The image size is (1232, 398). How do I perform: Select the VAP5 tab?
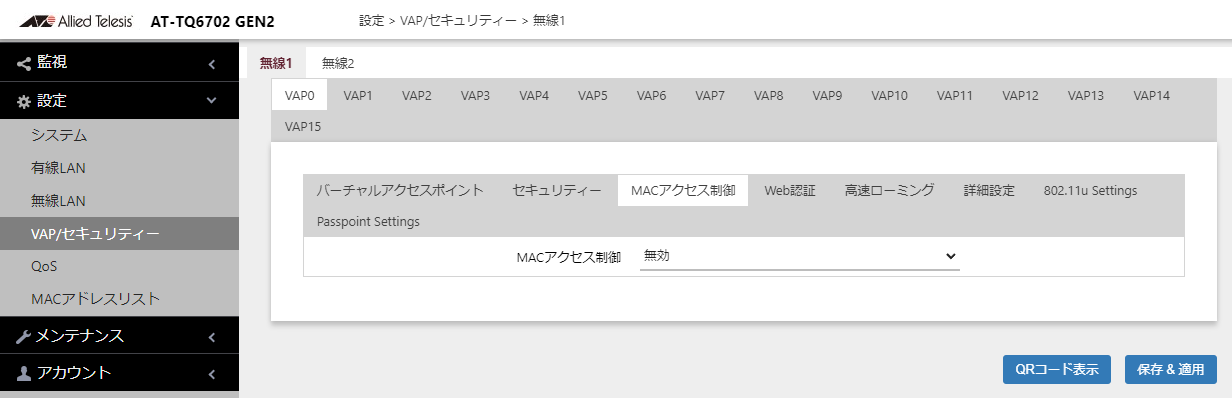point(592,96)
